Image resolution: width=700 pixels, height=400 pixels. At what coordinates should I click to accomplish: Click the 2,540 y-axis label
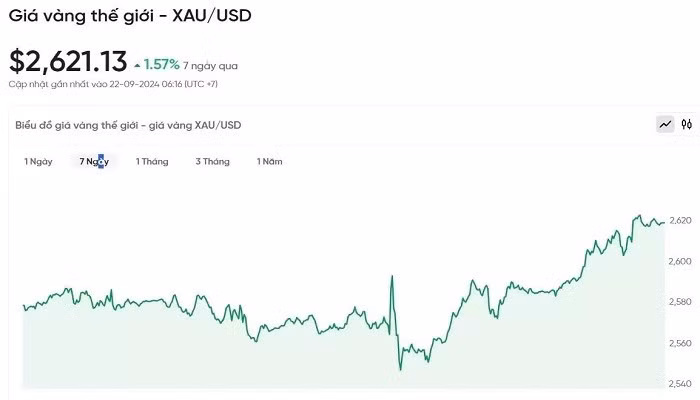tap(680, 384)
